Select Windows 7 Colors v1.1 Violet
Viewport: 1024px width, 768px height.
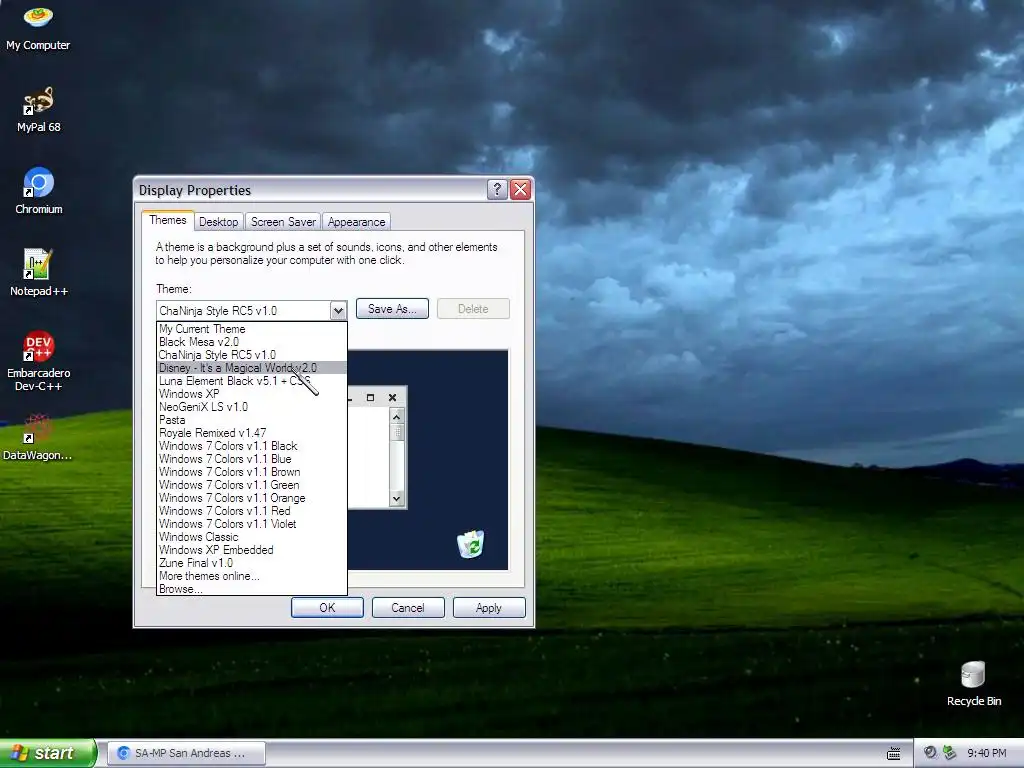(252, 524)
